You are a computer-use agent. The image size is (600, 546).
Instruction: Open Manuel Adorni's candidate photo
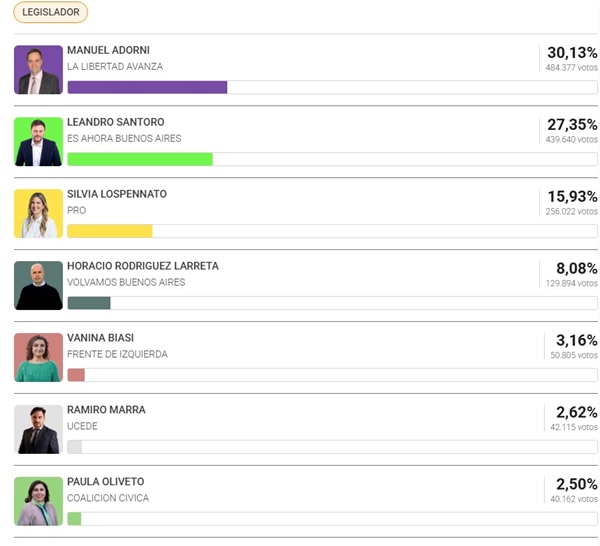(x=38, y=70)
